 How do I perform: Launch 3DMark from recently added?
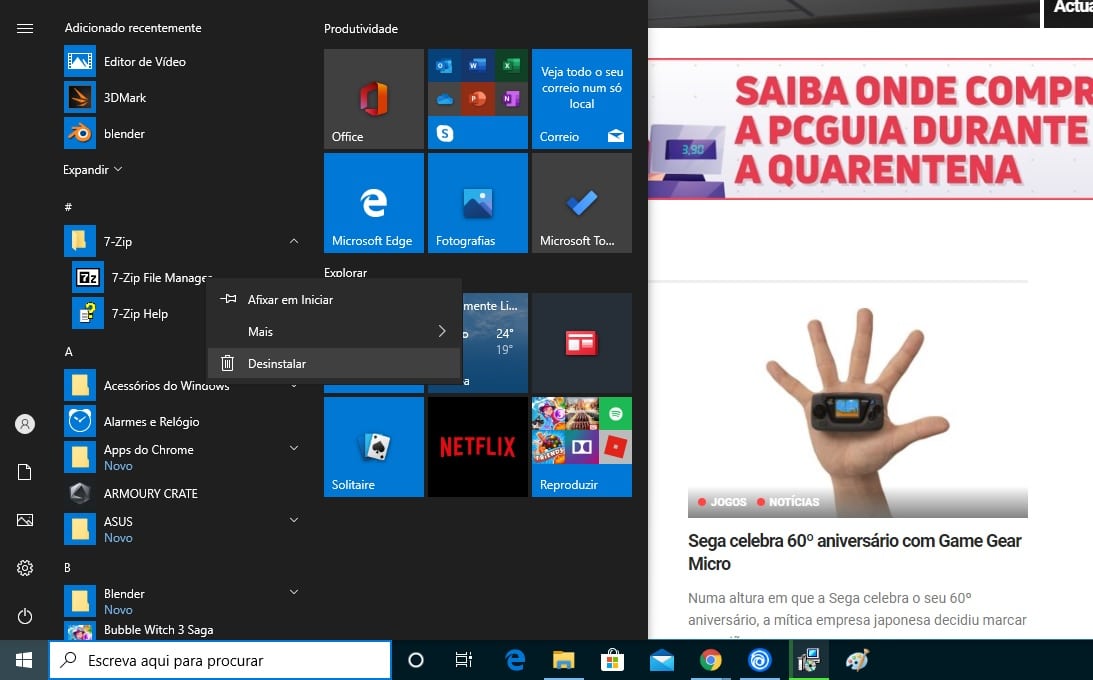pos(181,98)
